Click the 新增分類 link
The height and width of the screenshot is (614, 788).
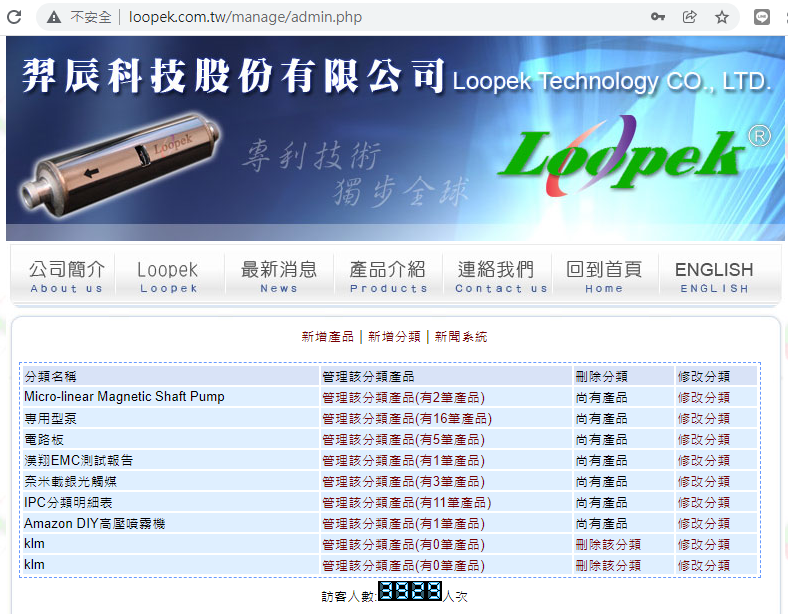click(394, 337)
